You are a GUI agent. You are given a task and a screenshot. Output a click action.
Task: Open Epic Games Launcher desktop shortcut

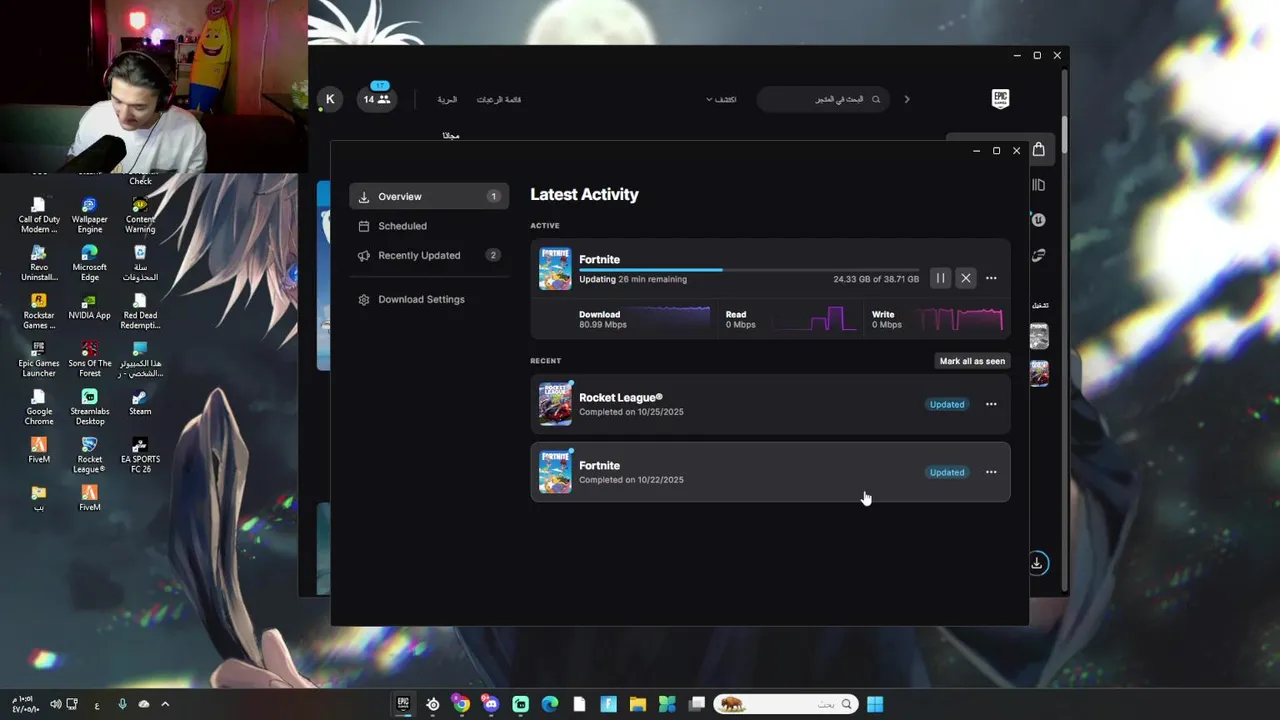[39, 359]
